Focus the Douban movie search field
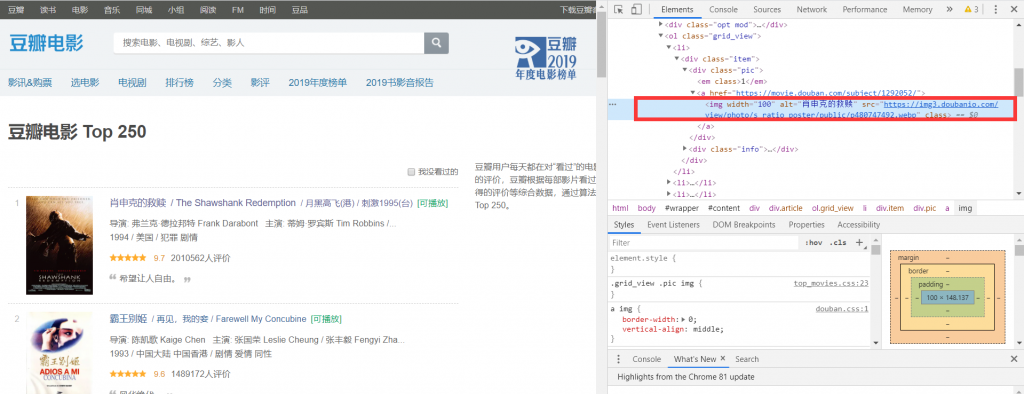The width and height of the screenshot is (1024, 394). click(268, 42)
